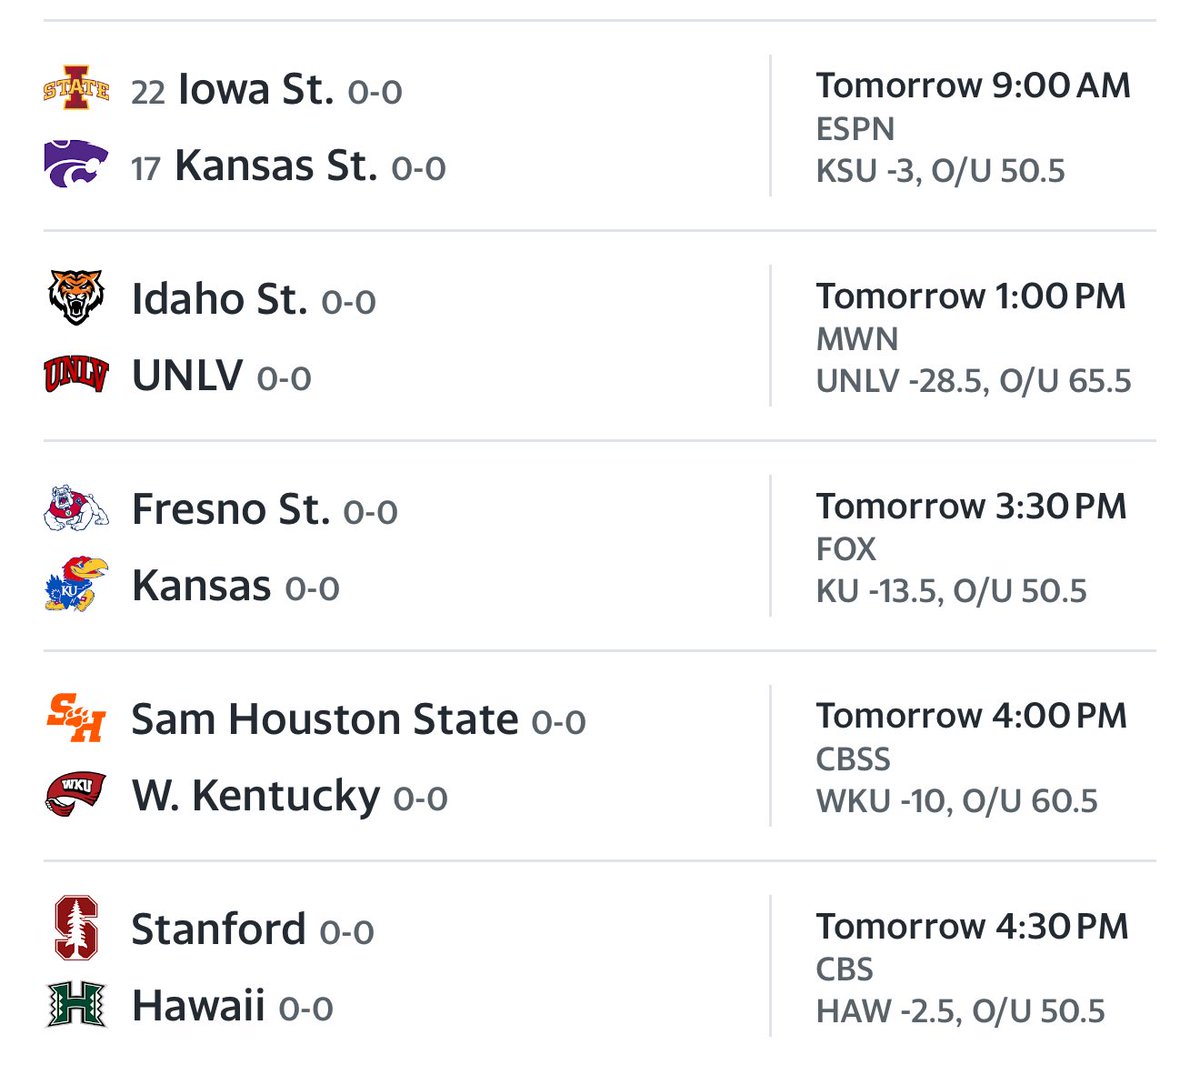Tap the Idaho State Bengals tiger logo
The width and height of the screenshot is (1200, 1065).
[x=76, y=298]
